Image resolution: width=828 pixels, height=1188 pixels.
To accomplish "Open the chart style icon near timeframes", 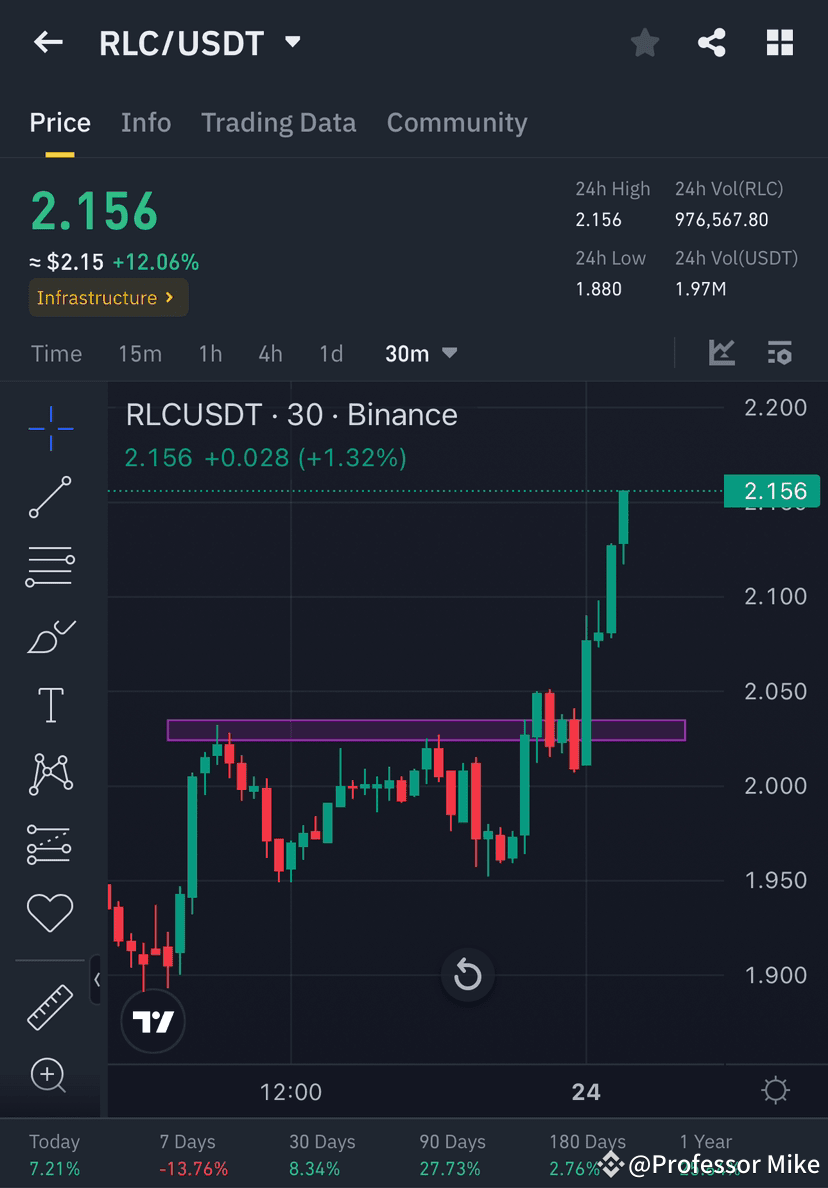I will pos(721,353).
